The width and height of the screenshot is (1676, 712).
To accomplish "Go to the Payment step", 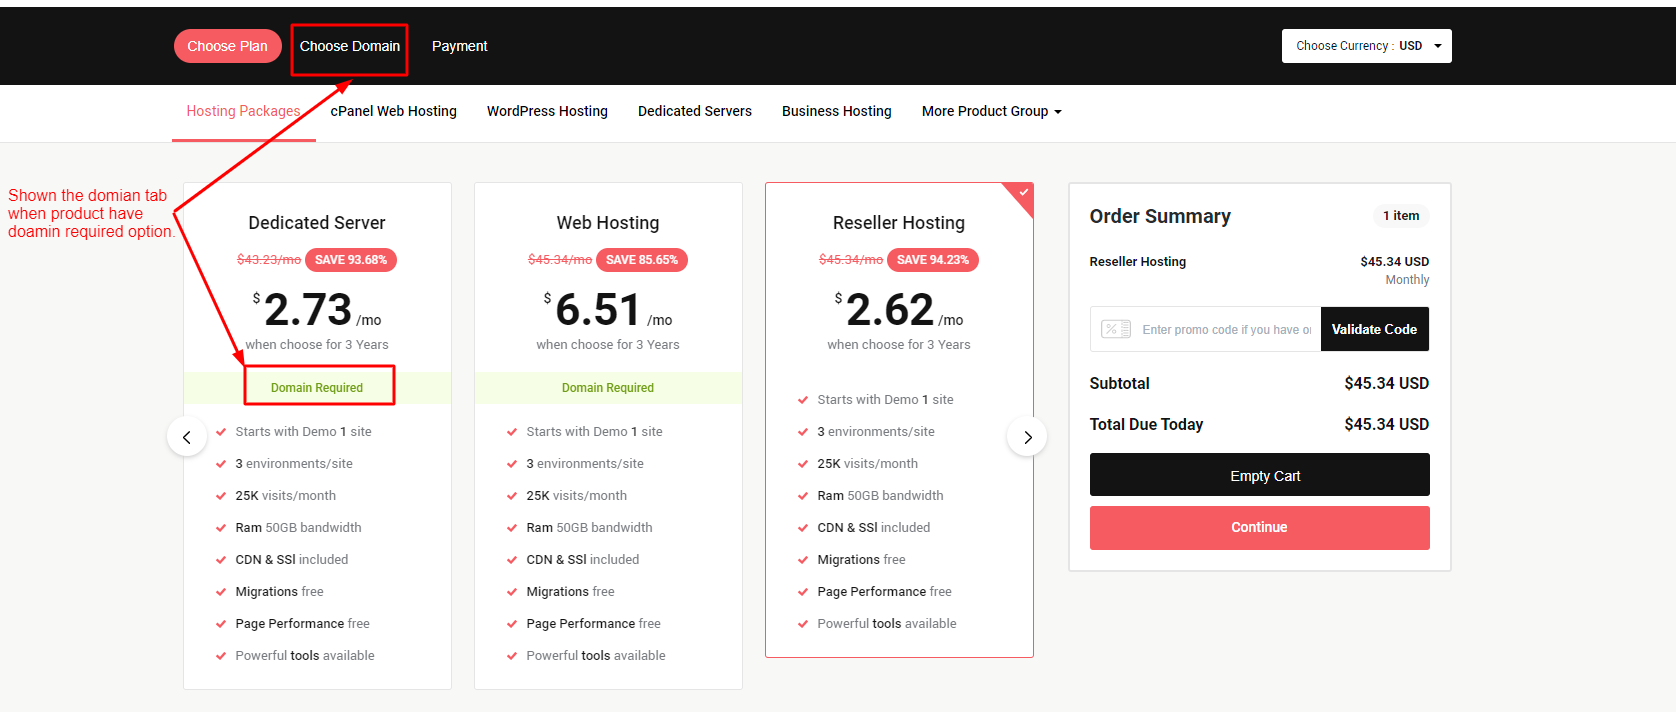I will point(460,46).
